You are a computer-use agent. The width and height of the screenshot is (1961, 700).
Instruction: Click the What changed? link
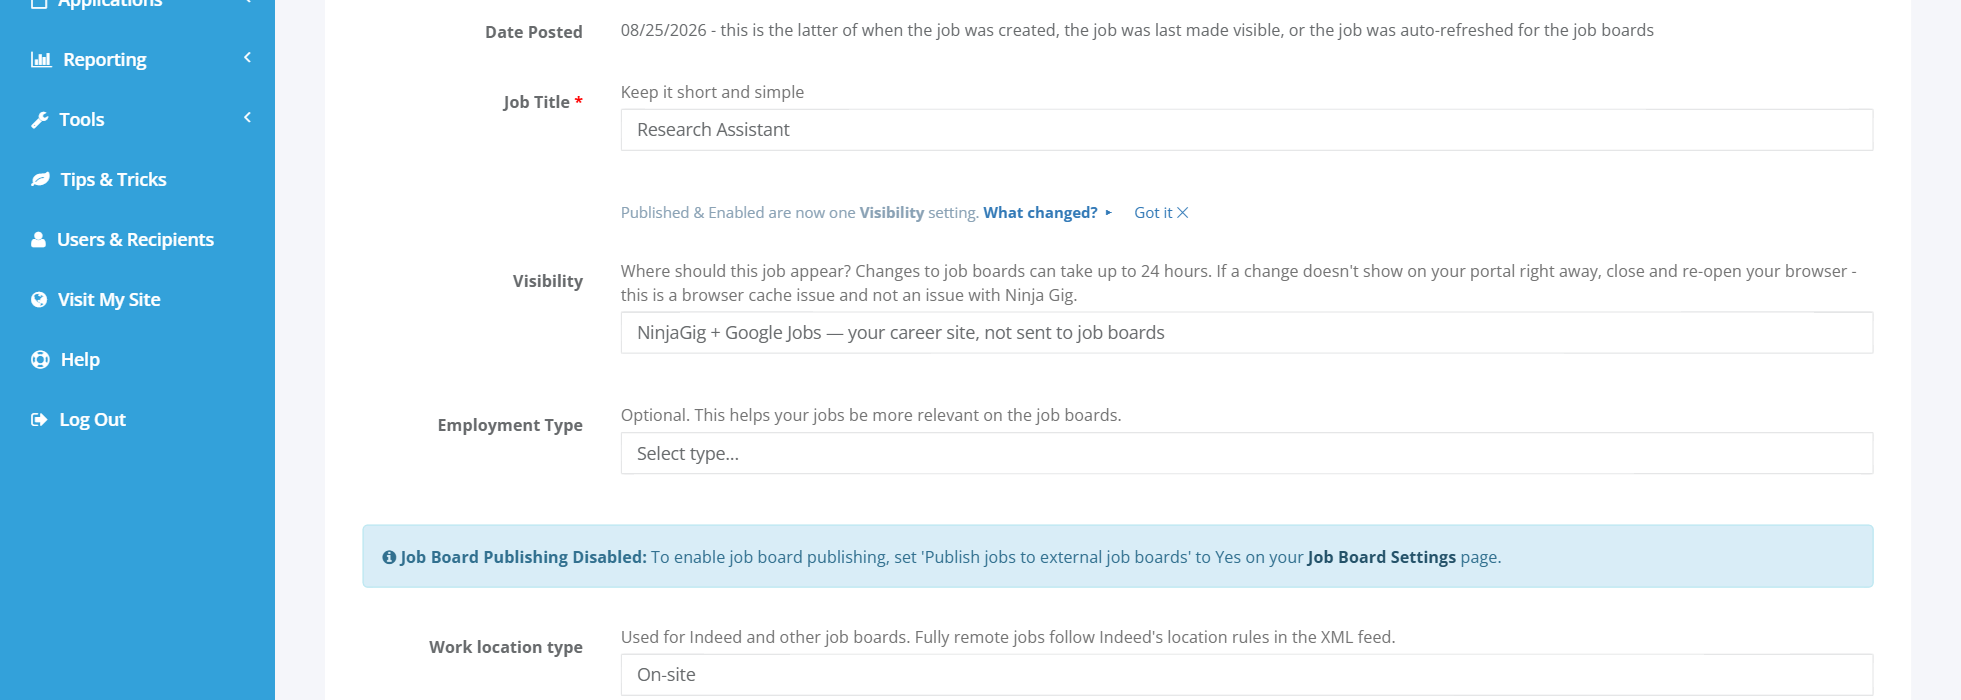pos(1040,213)
